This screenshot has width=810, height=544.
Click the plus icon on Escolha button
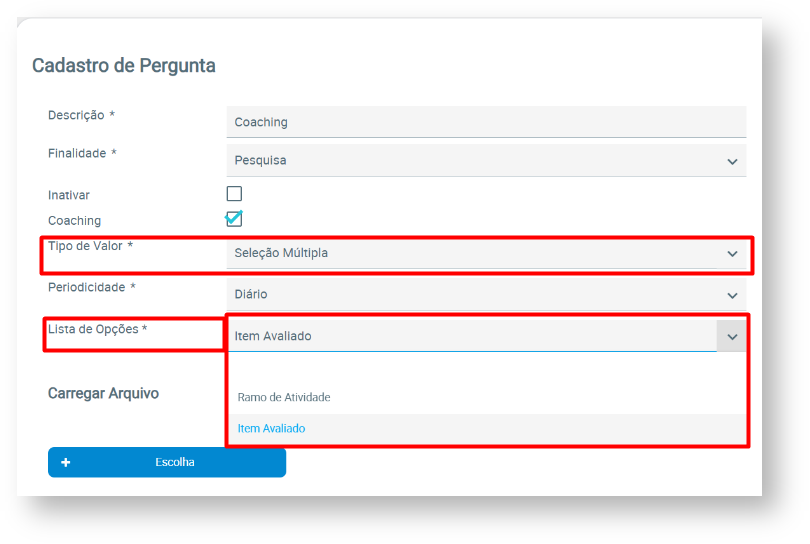click(x=66, y=462)
